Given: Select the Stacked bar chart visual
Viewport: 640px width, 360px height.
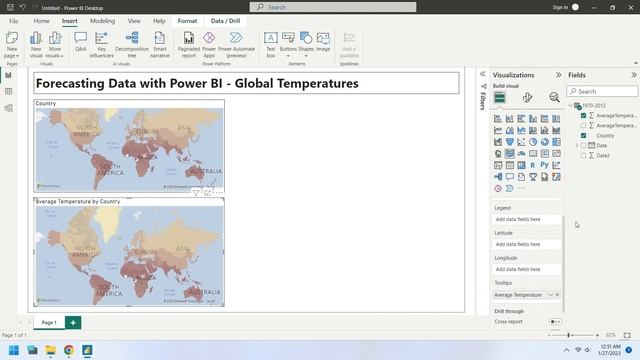Looking at the screenshot, I should click(498, 119).
